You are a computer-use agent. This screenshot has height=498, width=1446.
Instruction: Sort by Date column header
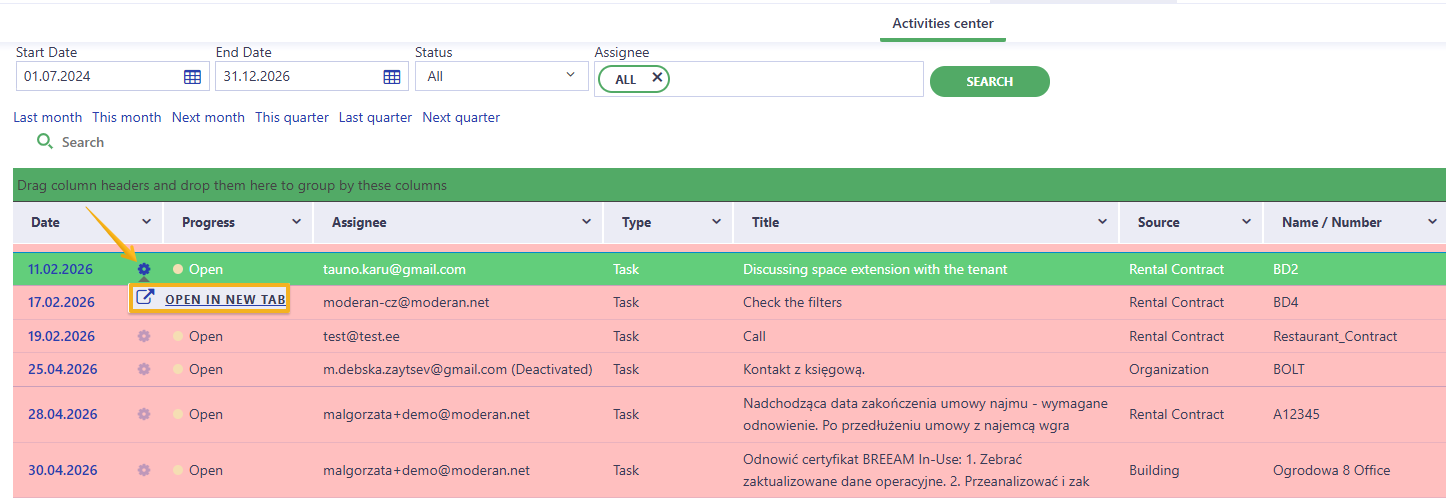pos(45,222)
